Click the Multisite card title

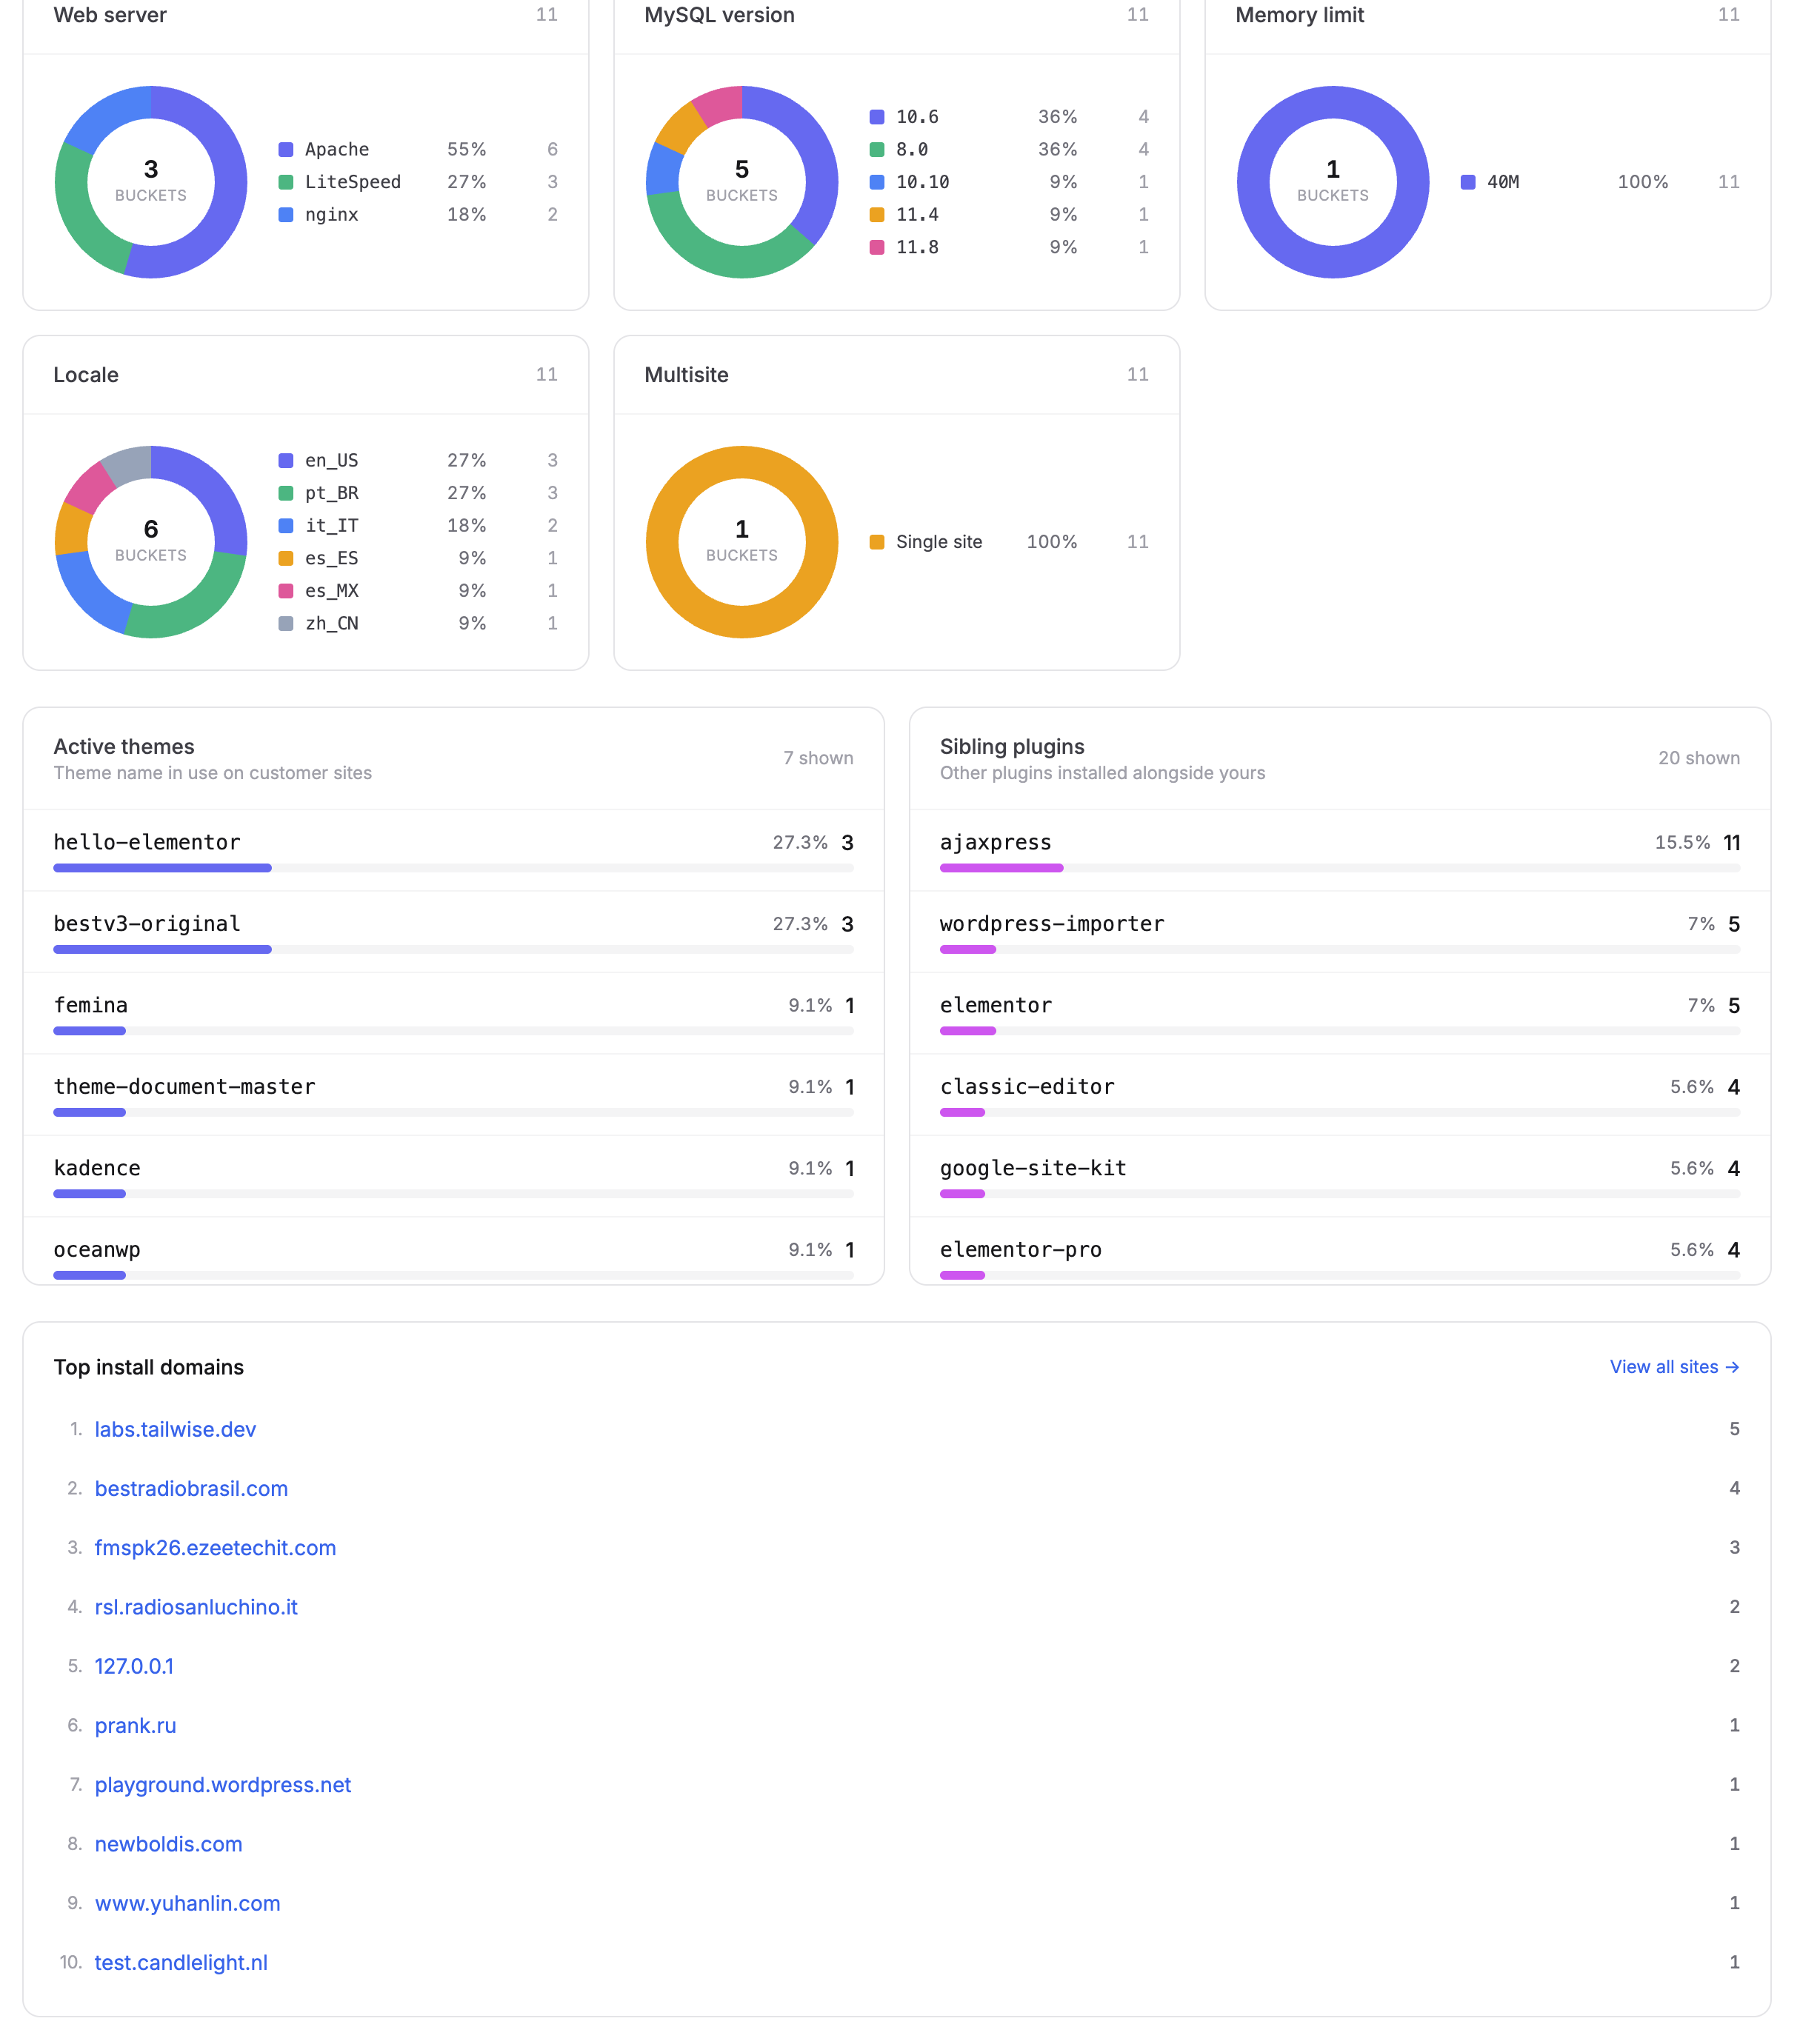click(x=686, y=375)
